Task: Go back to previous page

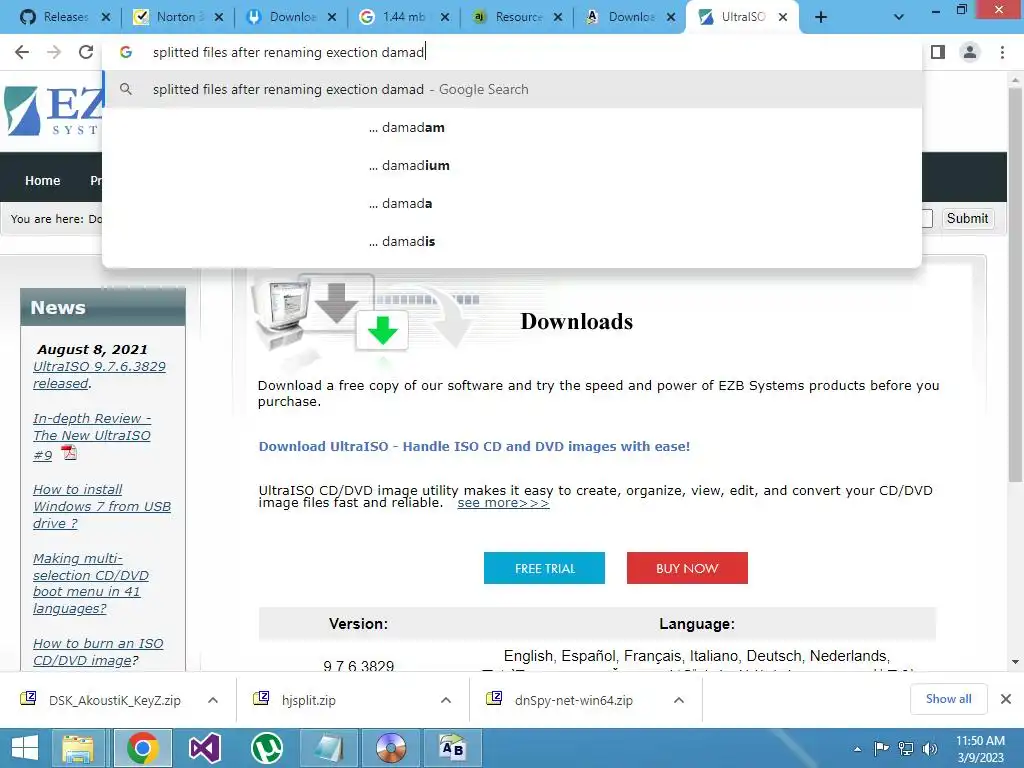Action: pyautogui.click(x=22, y=52)
